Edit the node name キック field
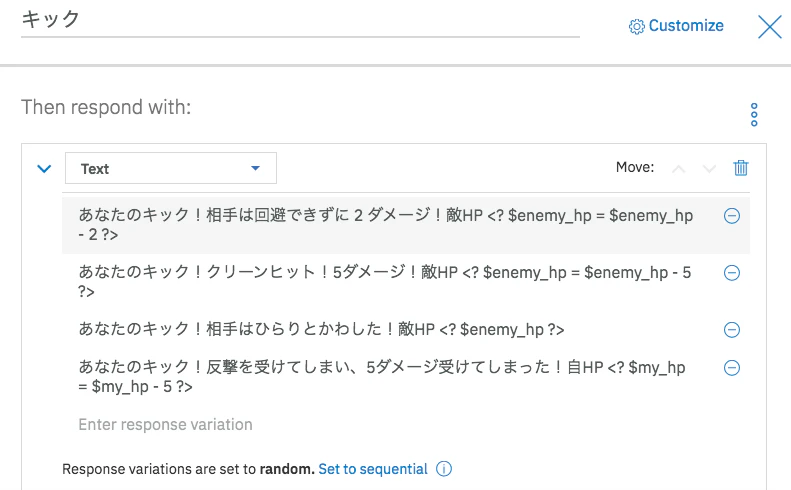Image resolution: width=791 pixels, height=490 pixels. point(300,20)
